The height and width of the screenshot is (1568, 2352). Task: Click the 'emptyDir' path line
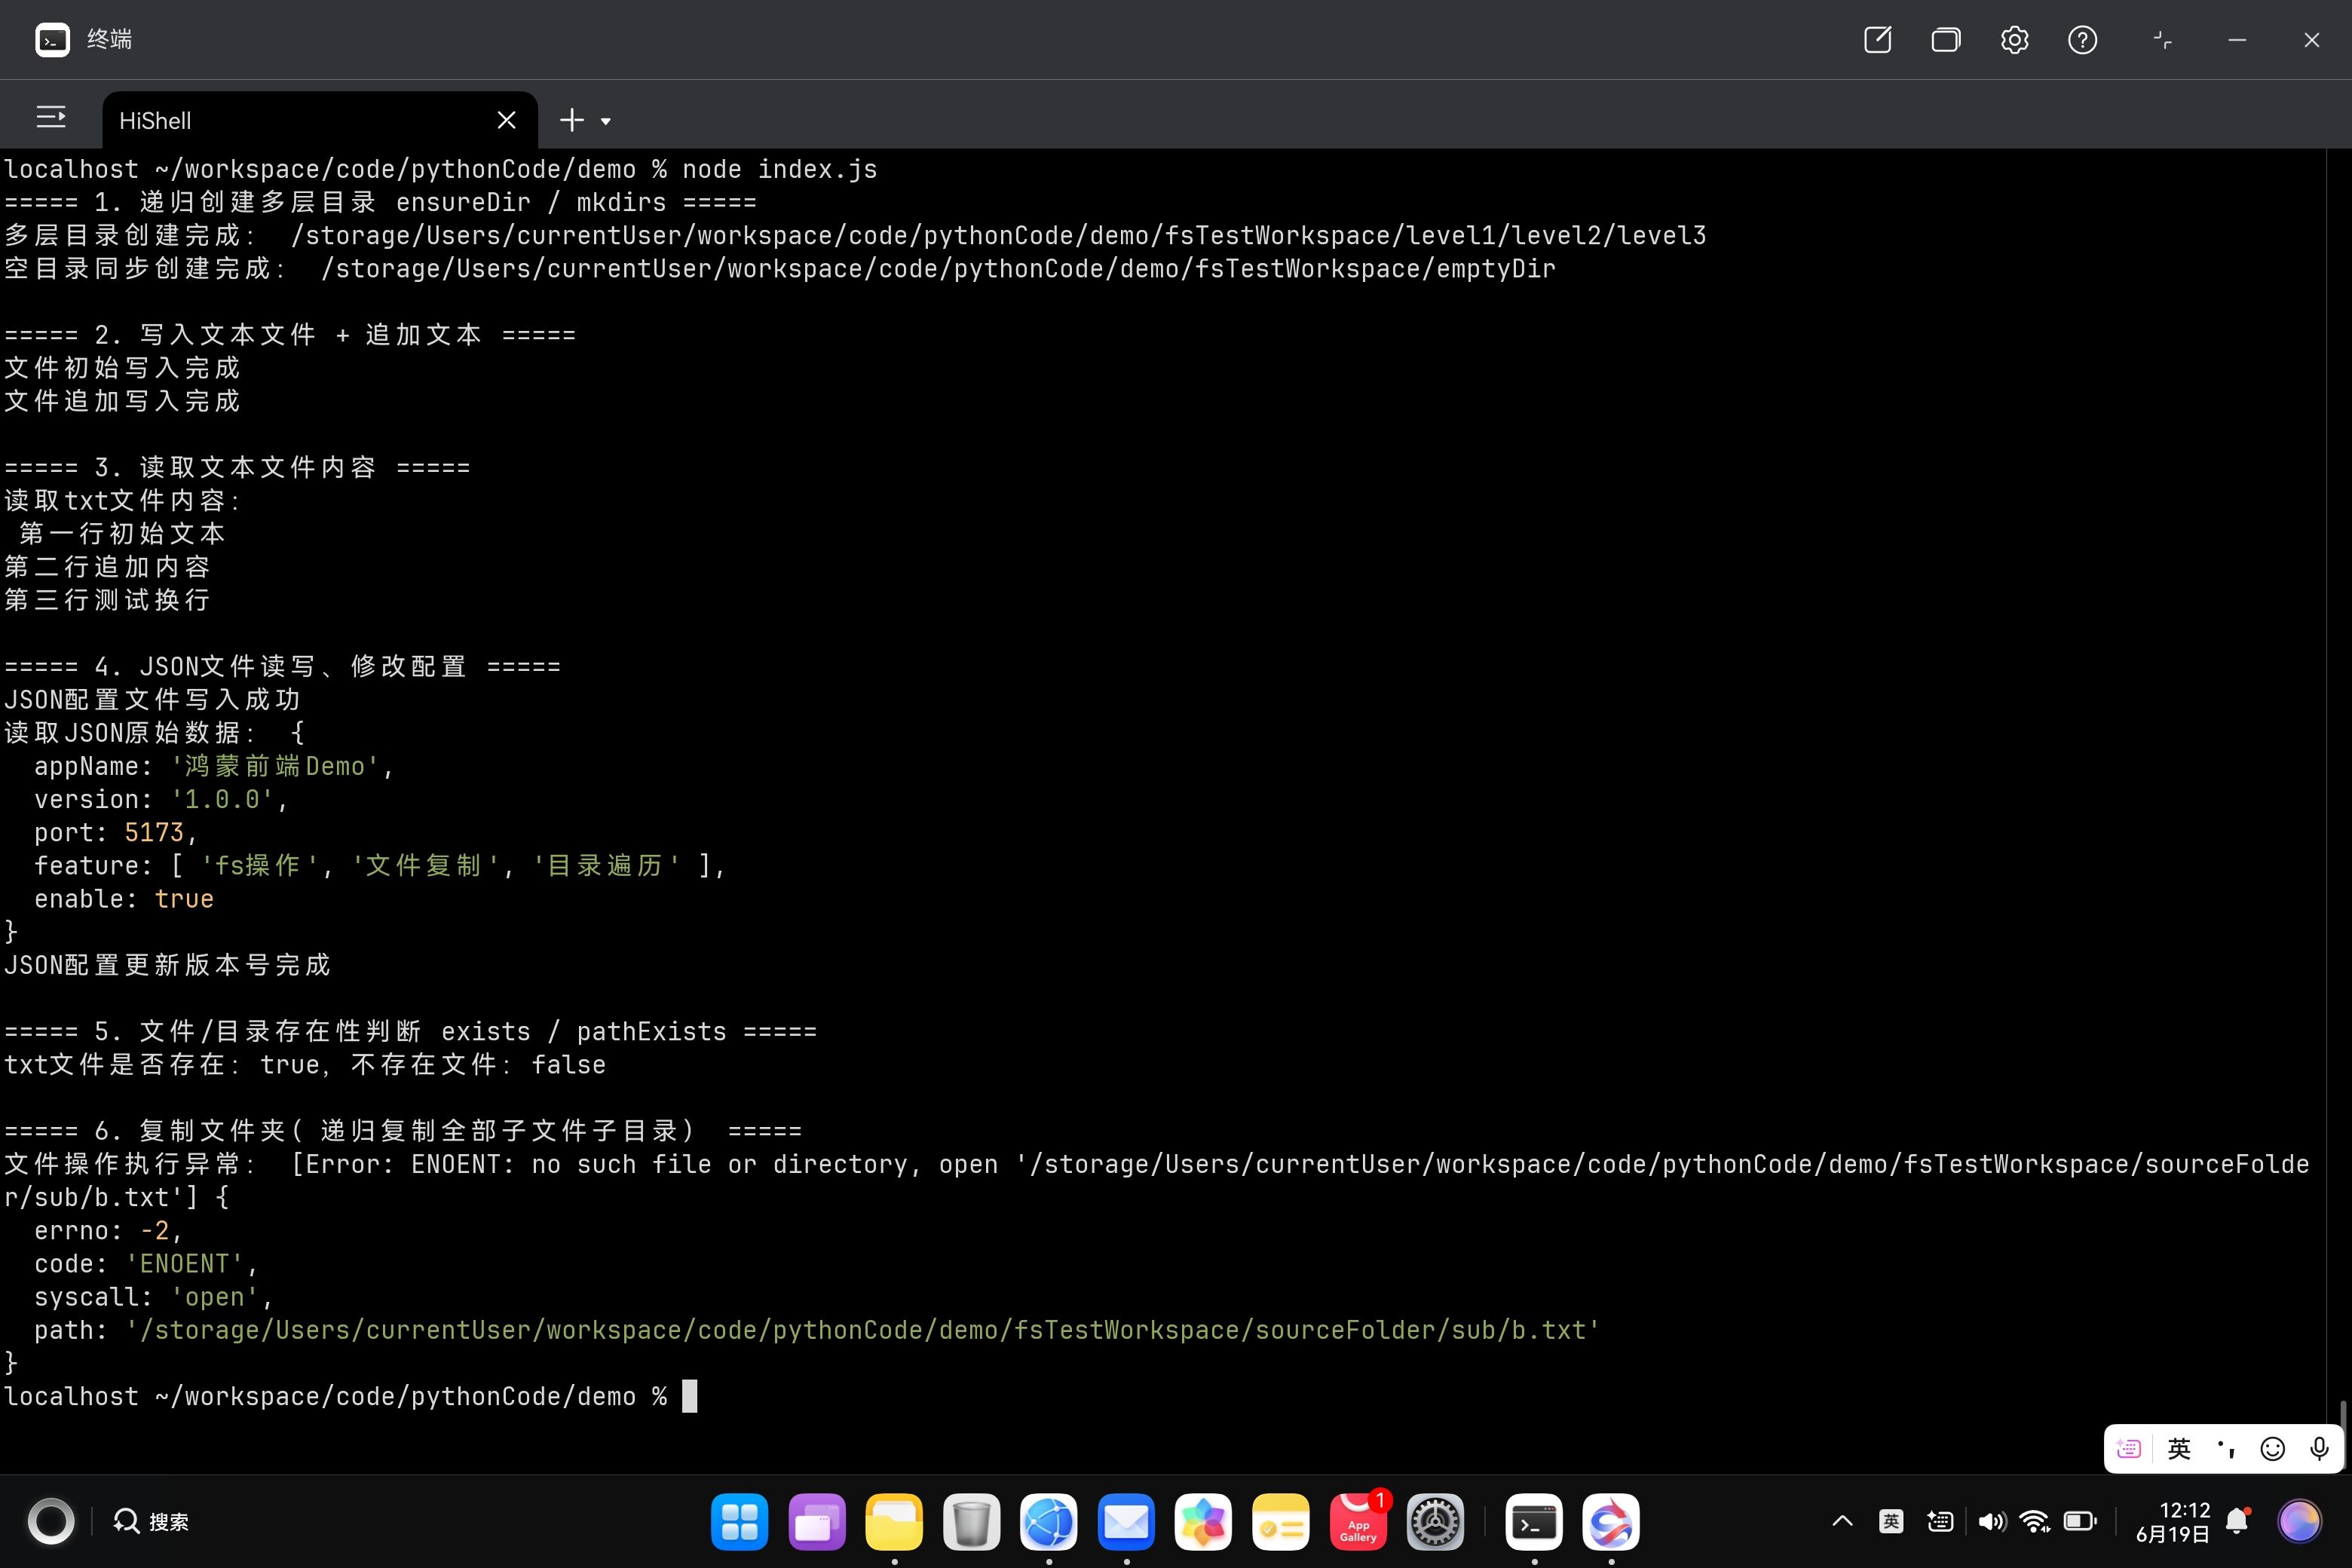[780, 269]
